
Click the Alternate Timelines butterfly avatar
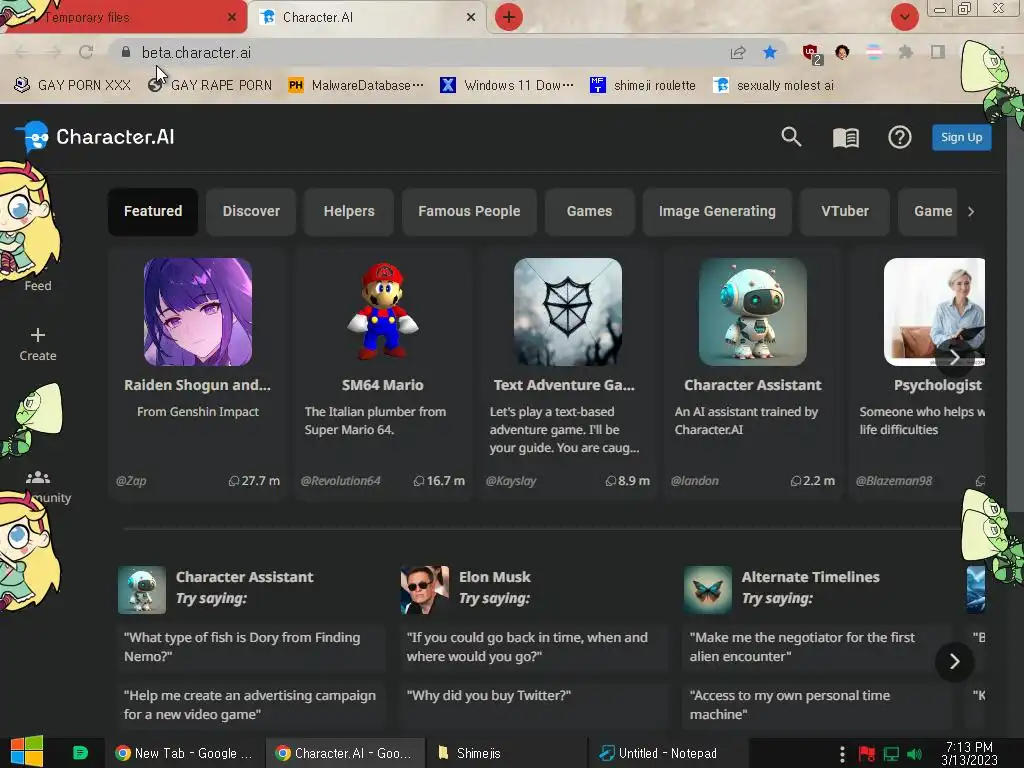click(708, 590)
